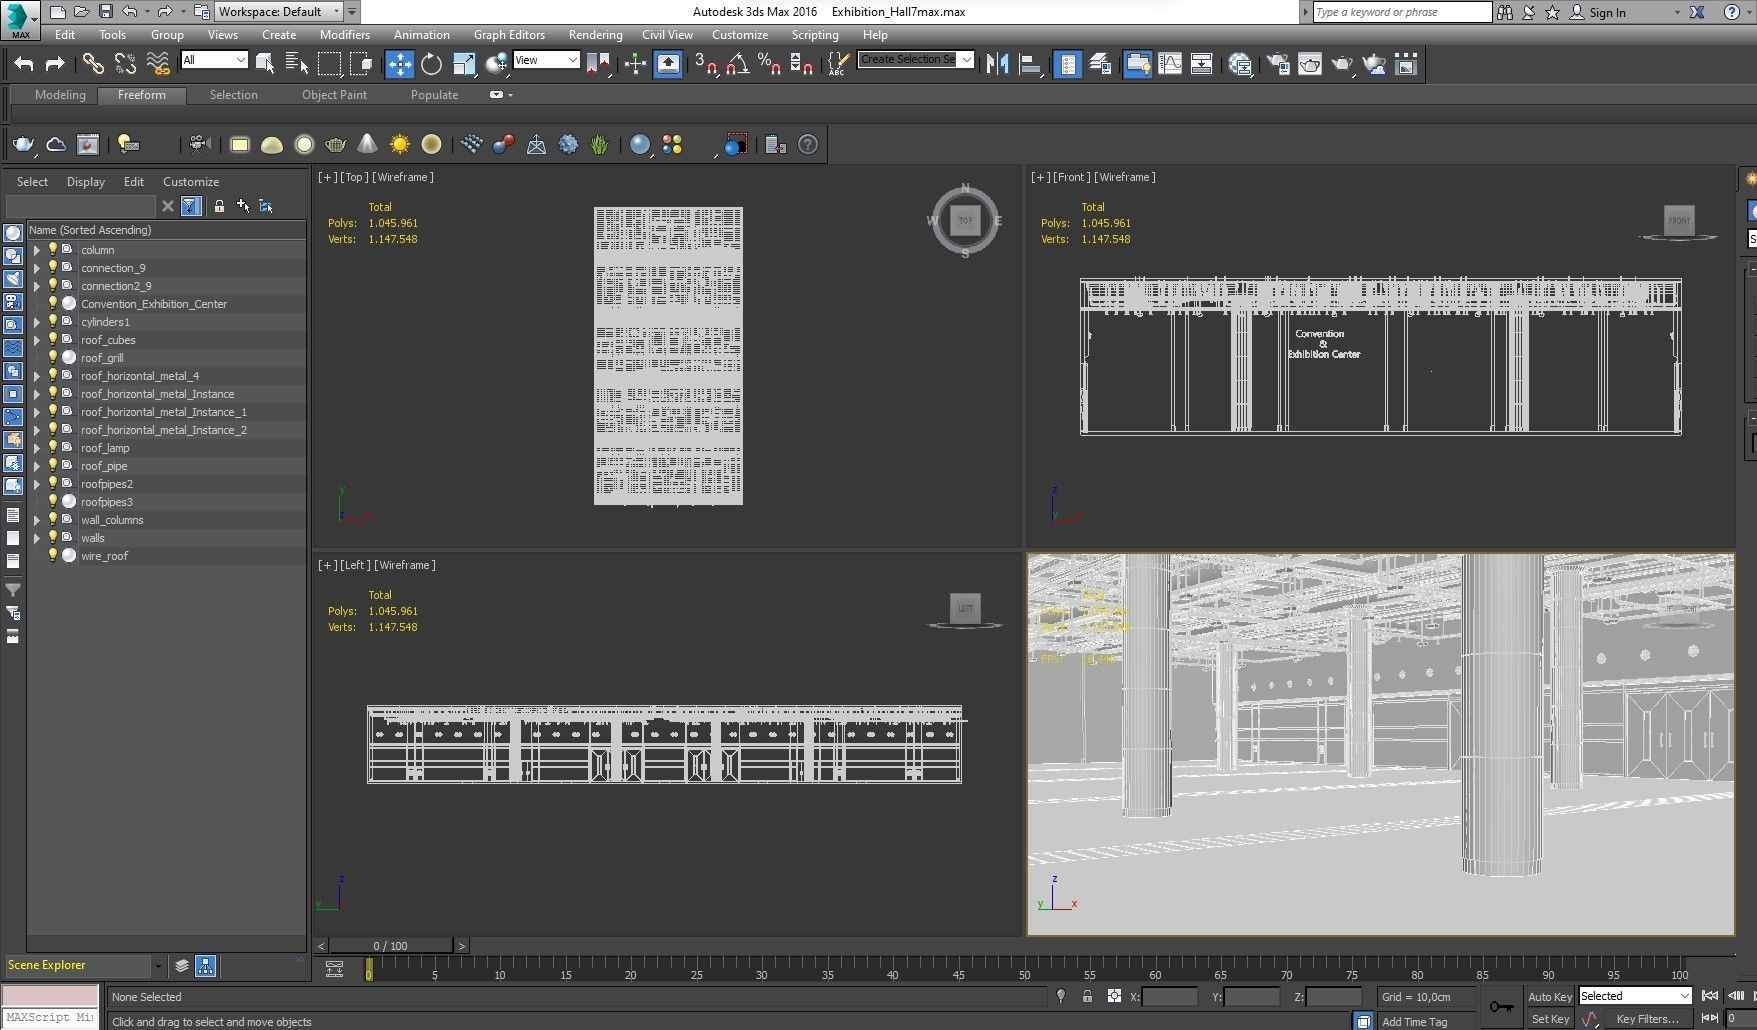Click the grass Hair and Fur icon
Screen dimensions: 1757x1030
click(599, 145)
